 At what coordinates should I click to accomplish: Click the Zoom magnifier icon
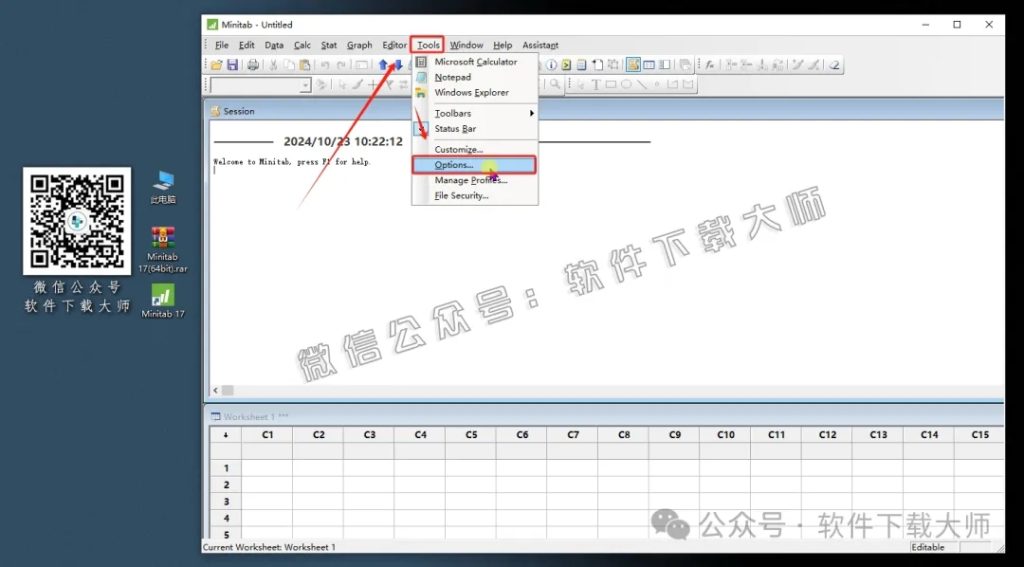555,84
